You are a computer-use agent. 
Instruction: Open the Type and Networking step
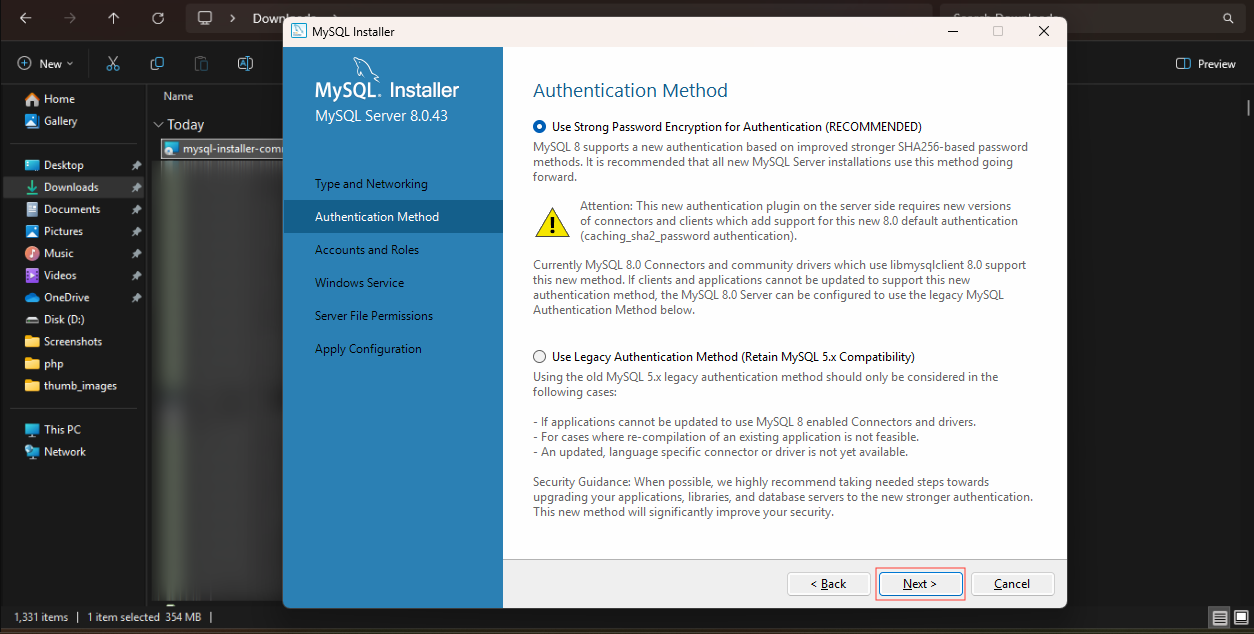pos(371,184)
